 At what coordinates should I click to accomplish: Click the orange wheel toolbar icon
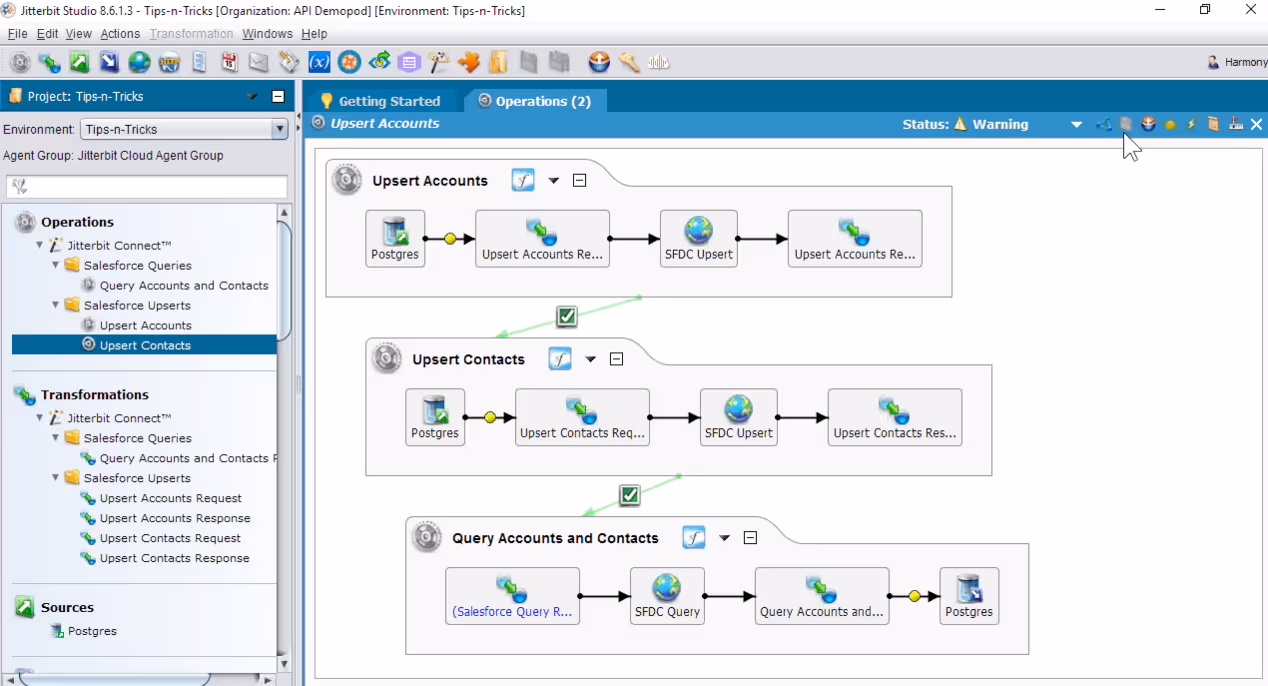coord(349,62)
